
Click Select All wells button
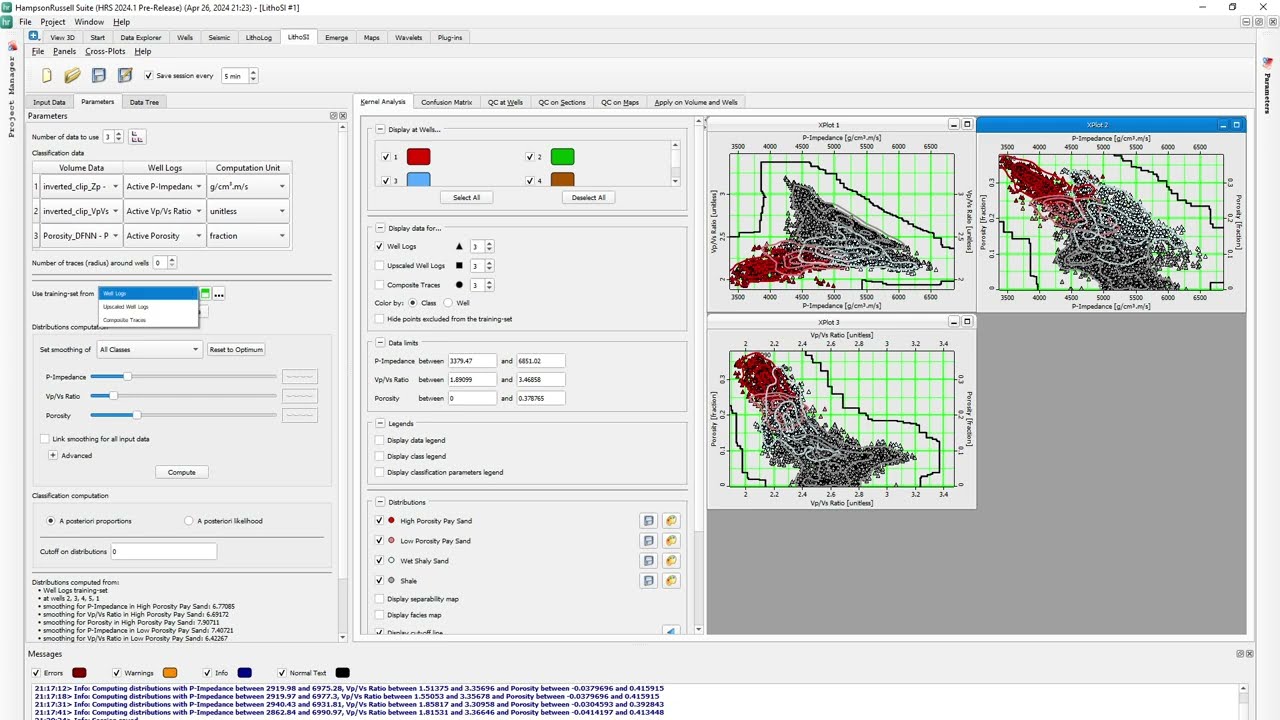[x=466, y=197]
